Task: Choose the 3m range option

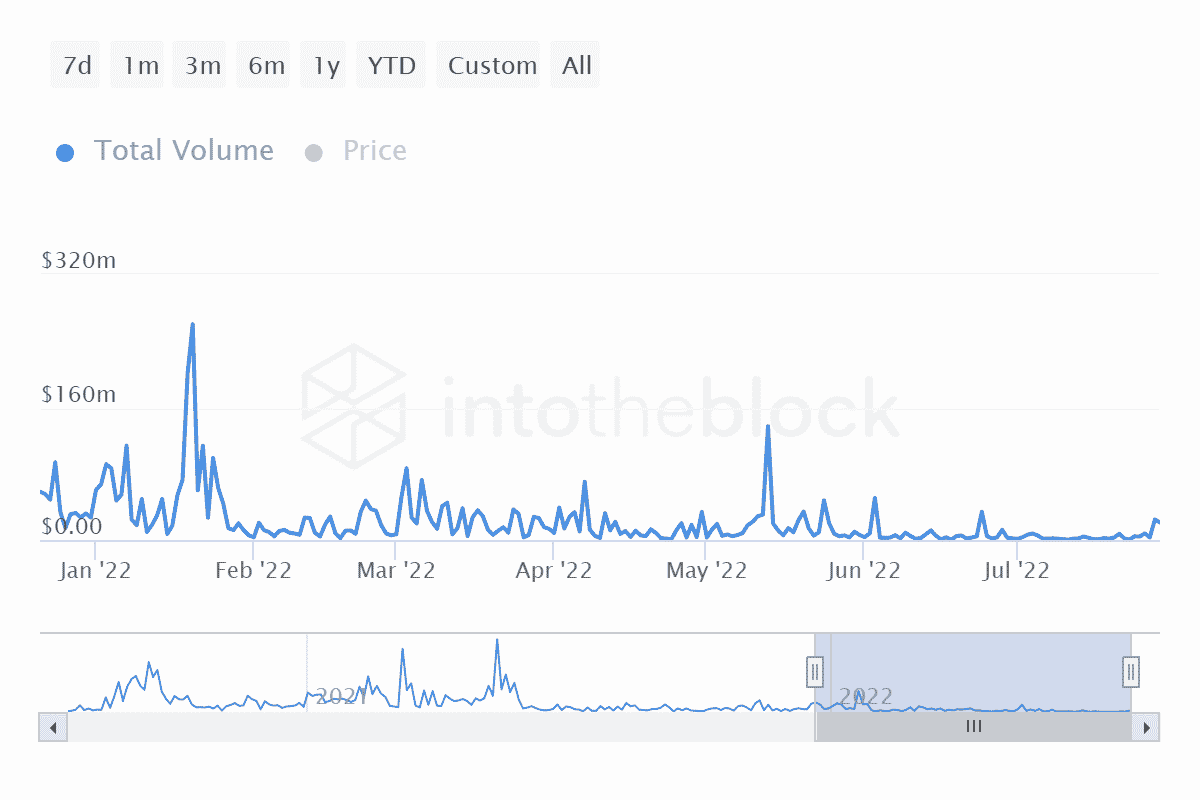Action: pos(202,66)
